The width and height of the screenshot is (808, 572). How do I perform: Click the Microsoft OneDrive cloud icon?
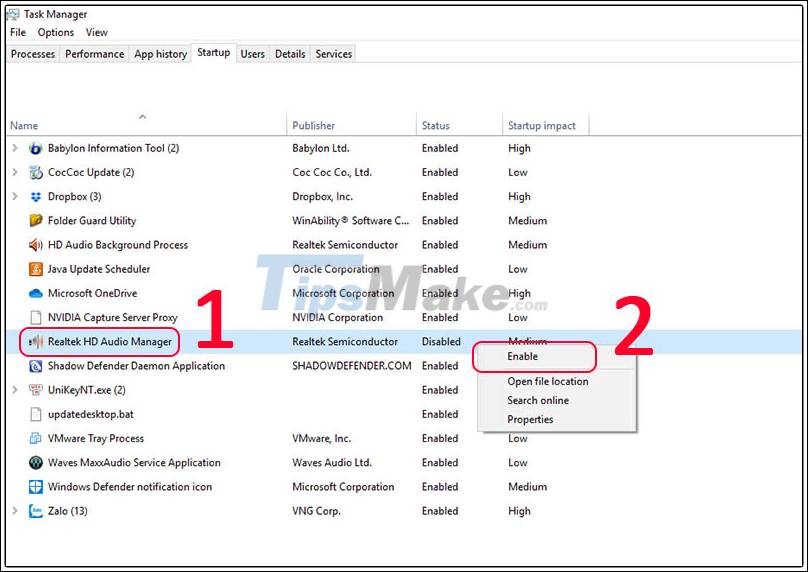36,293
